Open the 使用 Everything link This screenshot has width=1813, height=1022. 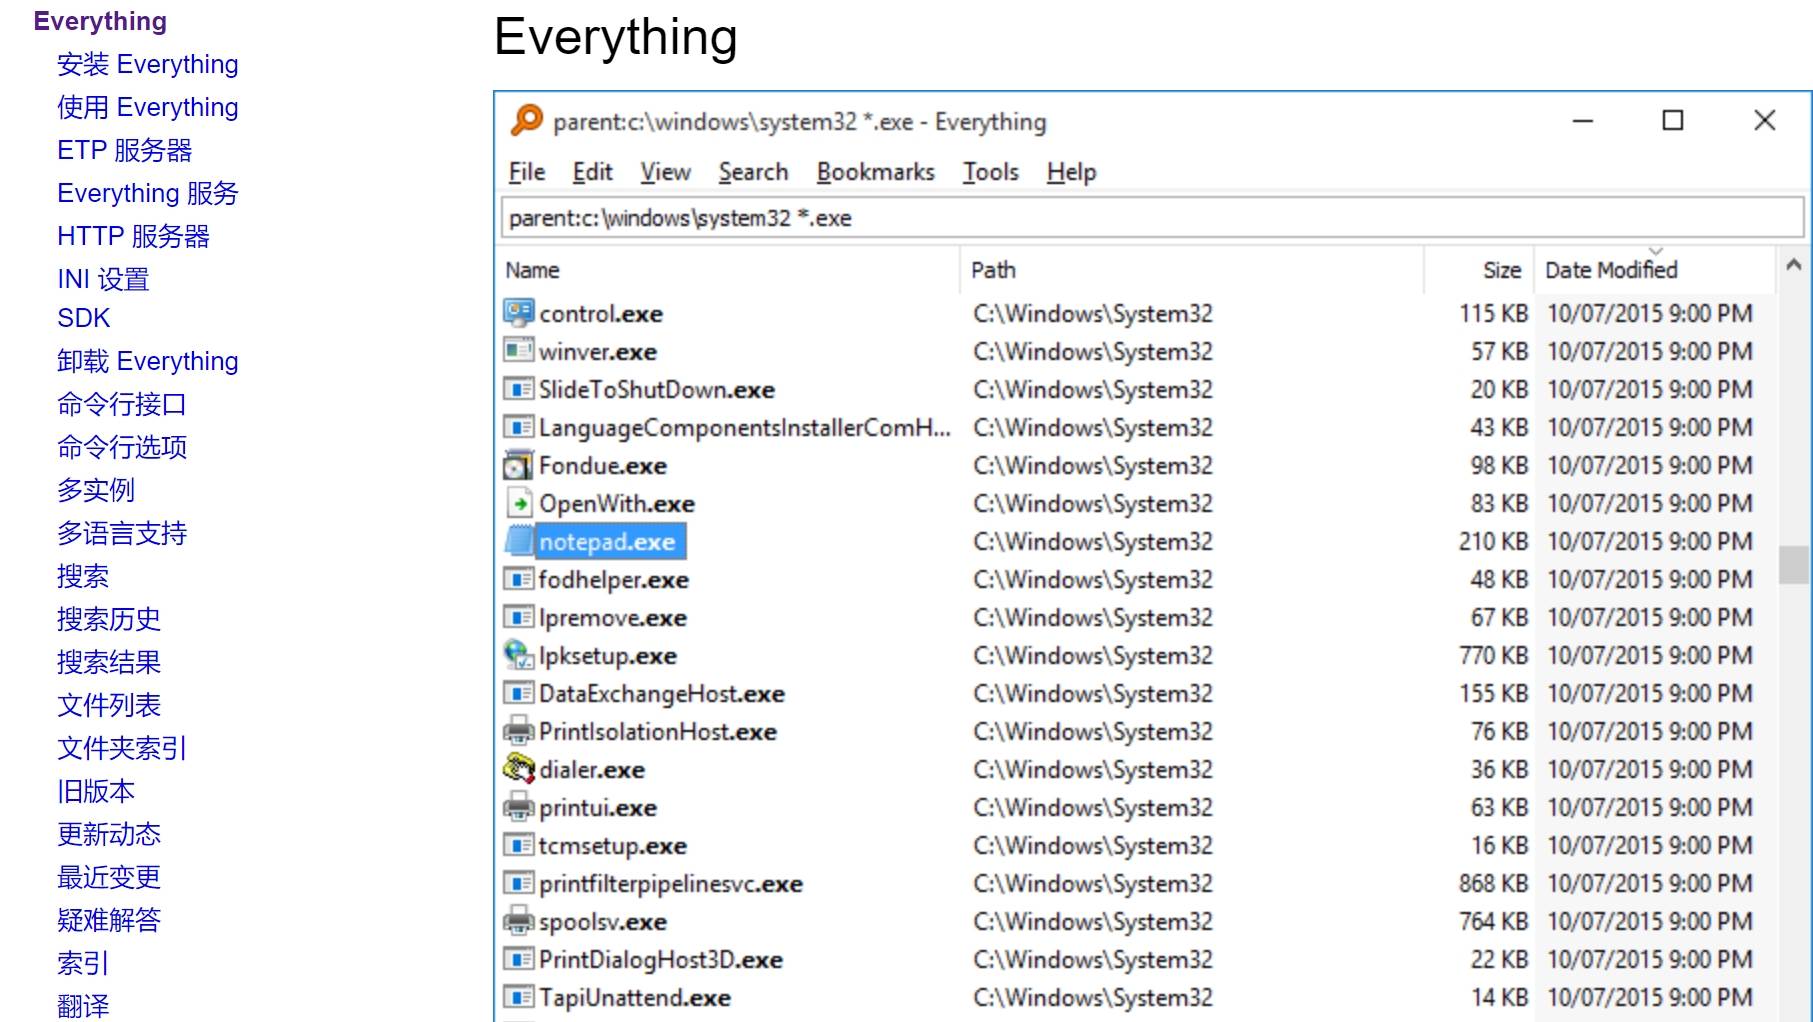coord(148,107)
